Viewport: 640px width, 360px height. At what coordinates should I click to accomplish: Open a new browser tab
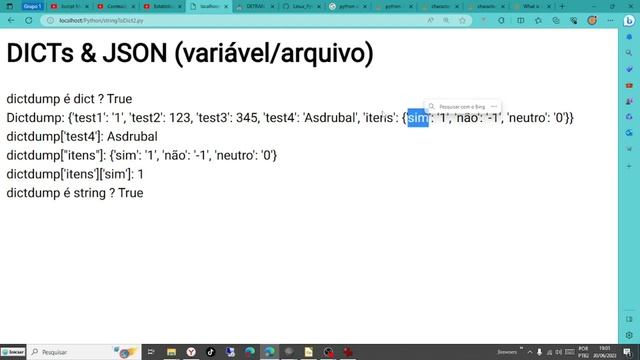pyautogui.click(x=562, y=6)
